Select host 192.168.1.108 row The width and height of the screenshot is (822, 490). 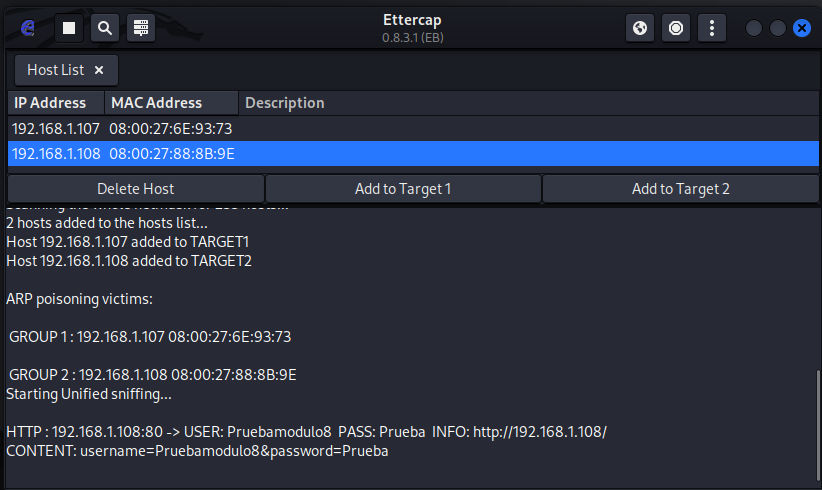coord(413,154)
